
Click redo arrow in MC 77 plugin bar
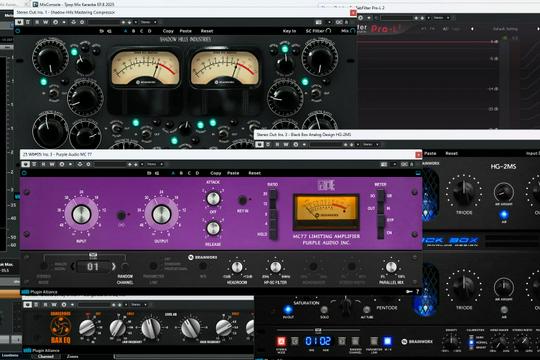click(157, 173)
